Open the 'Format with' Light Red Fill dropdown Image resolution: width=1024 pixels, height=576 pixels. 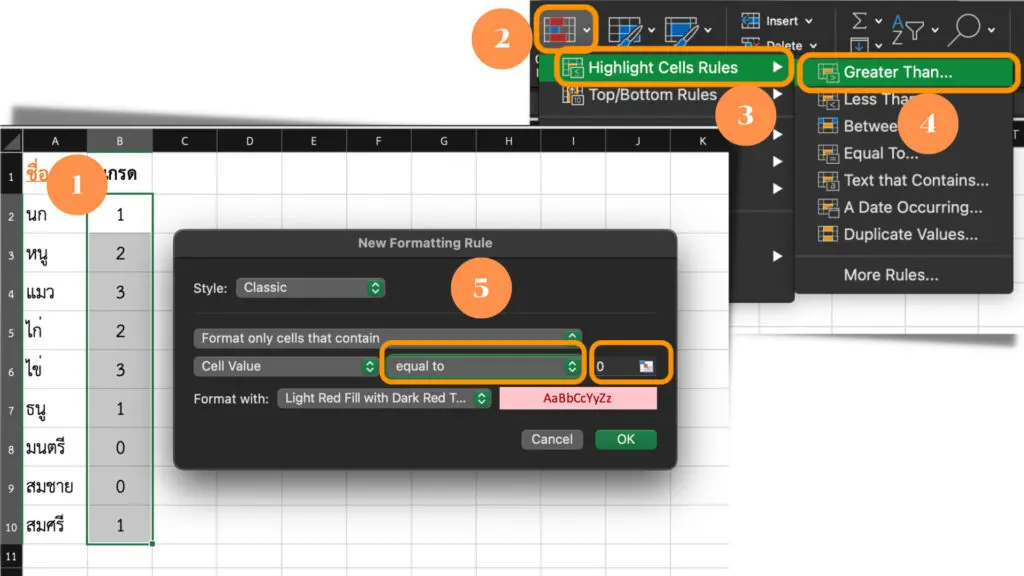click(x=384, y=398)
